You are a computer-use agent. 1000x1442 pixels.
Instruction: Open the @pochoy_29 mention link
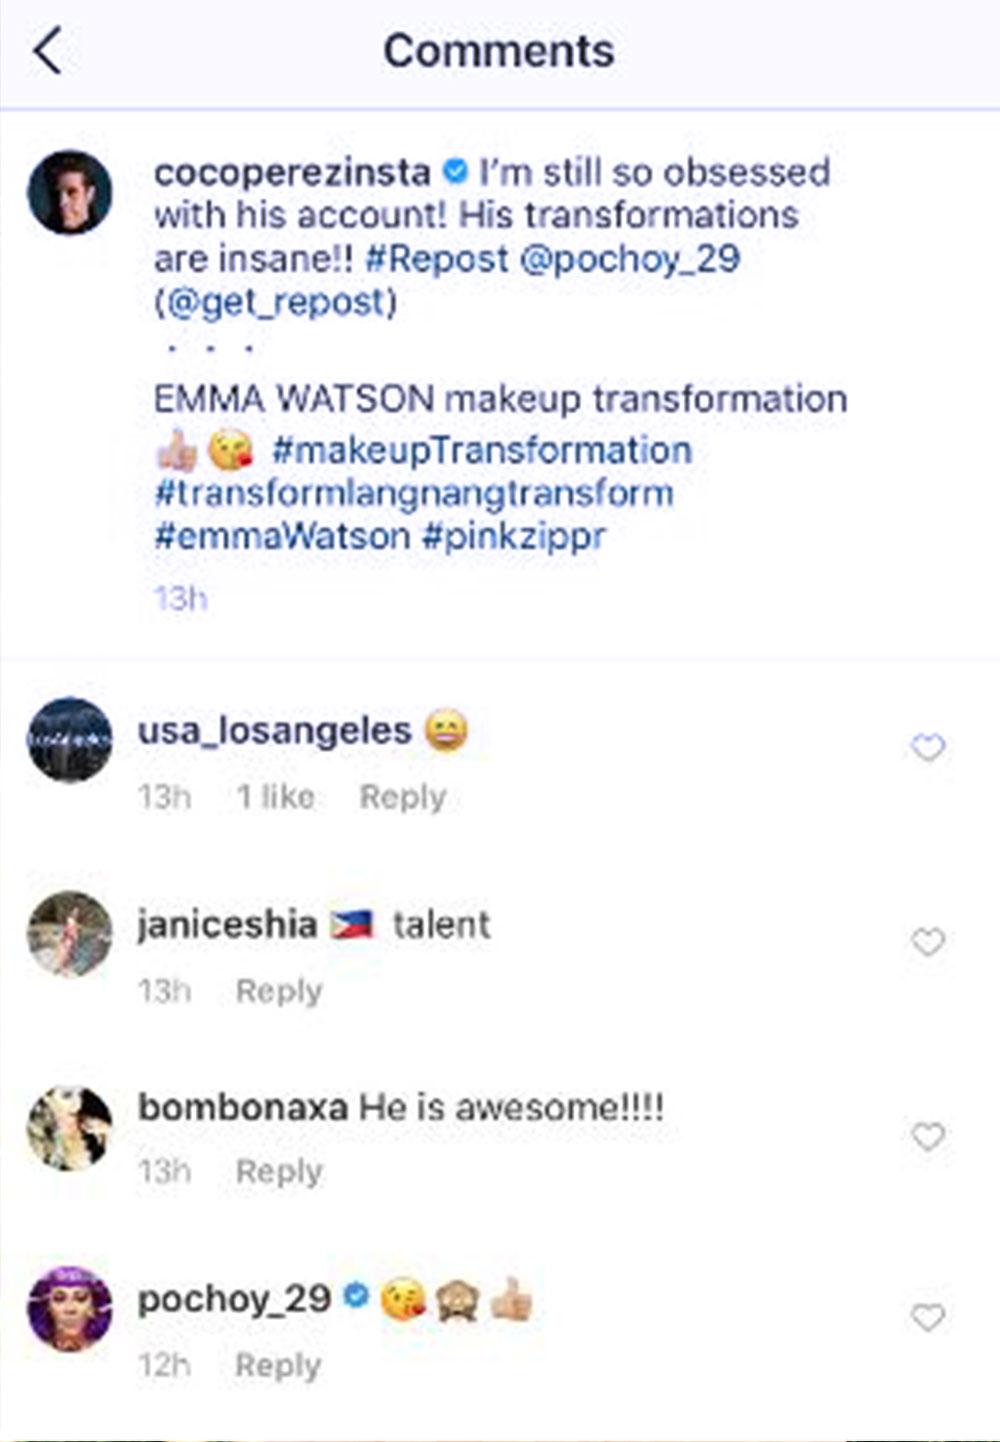(x=630, y=259)
